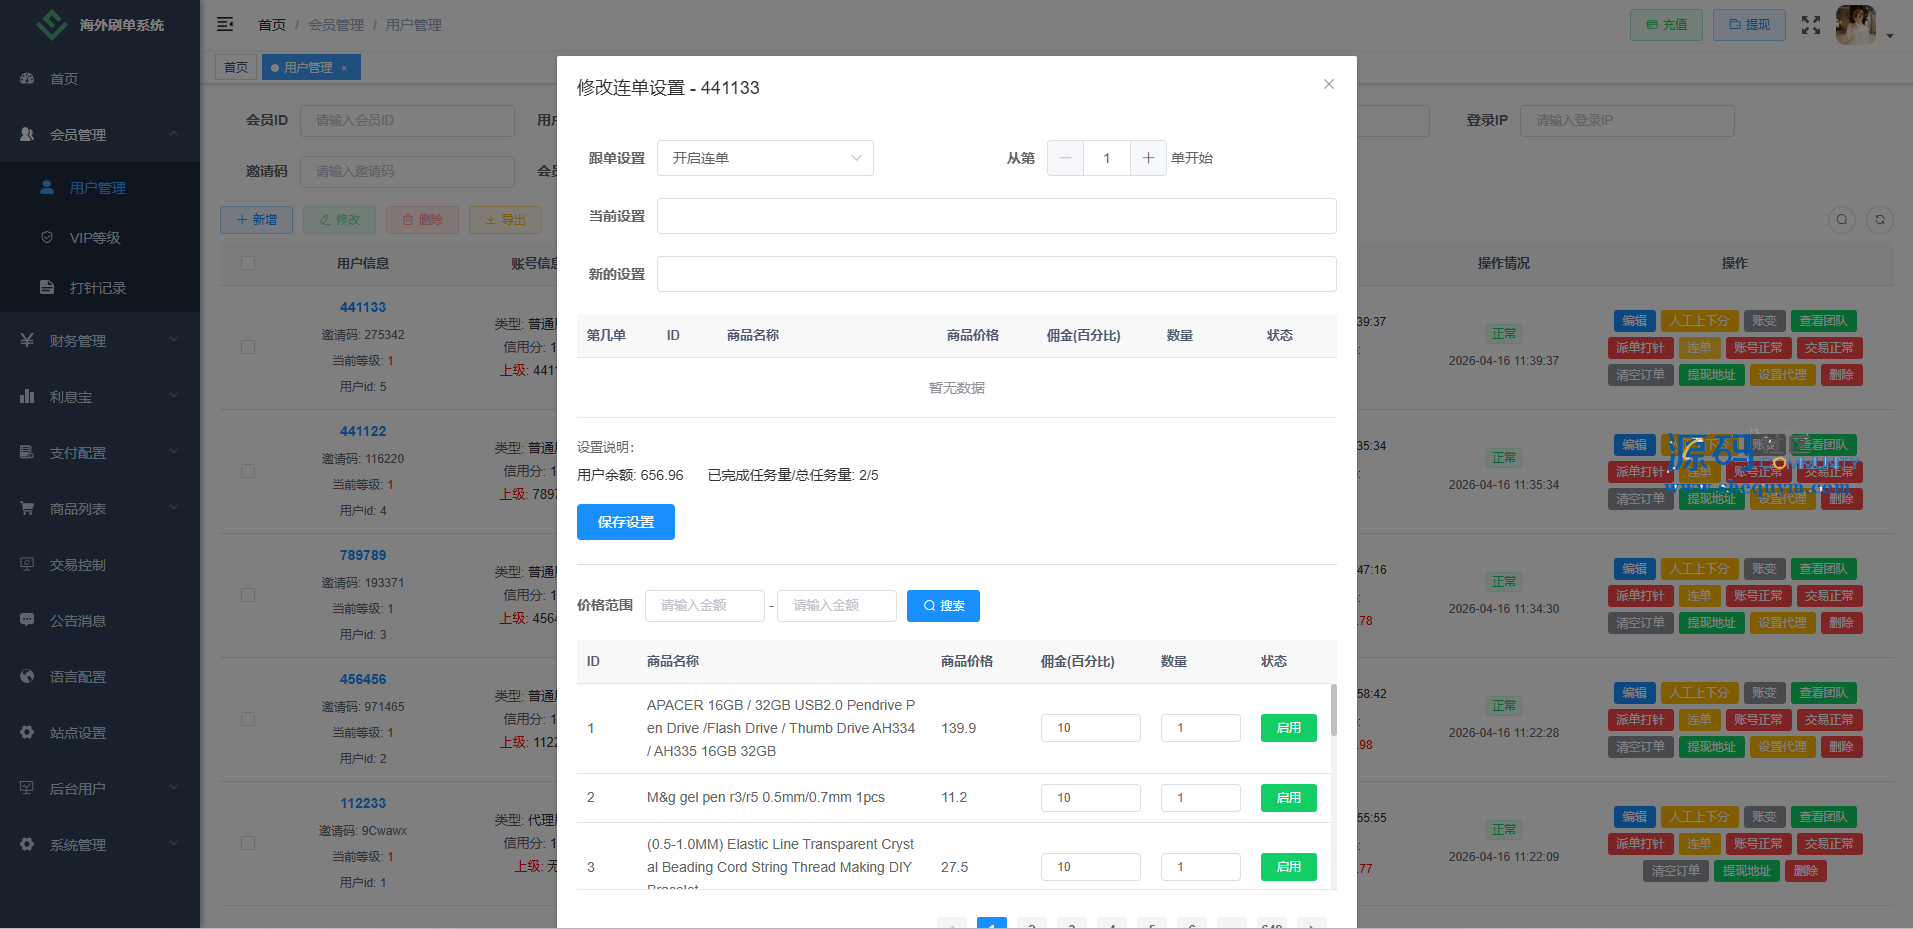Check the checkbox for user 789789
This screenshot has width=1913, height=929.
[x=248, y=595]
